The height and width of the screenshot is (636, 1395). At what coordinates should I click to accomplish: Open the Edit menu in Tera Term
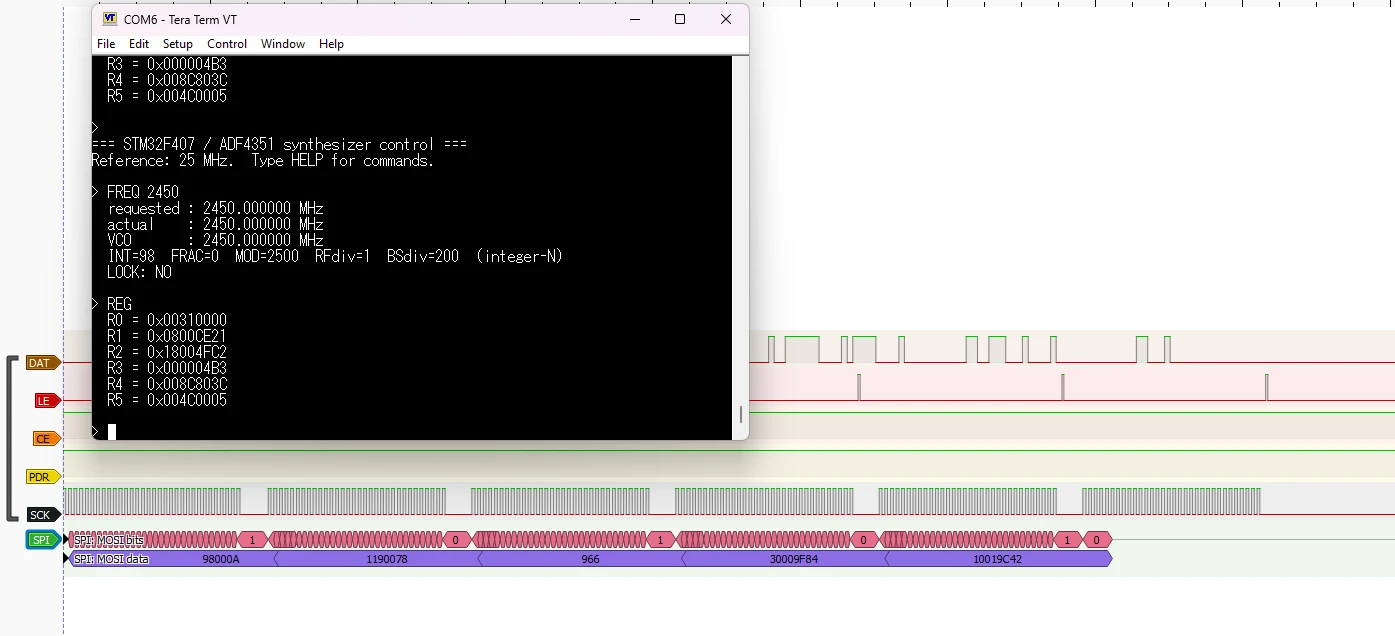(139, 44)
